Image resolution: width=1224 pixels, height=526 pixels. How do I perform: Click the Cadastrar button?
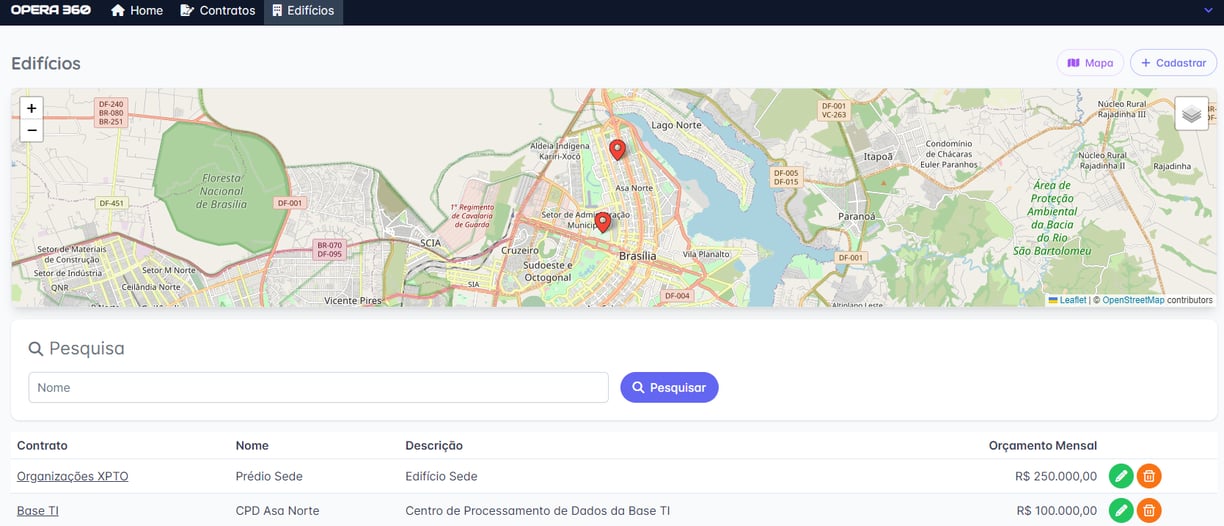click(x=1173, y=63)
